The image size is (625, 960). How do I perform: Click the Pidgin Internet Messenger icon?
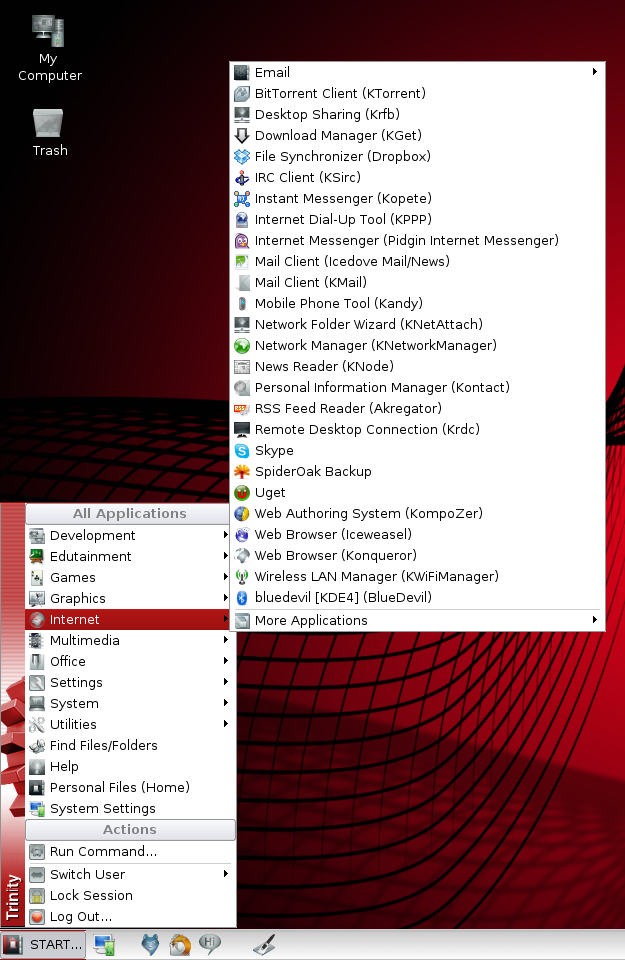(242, 241)
